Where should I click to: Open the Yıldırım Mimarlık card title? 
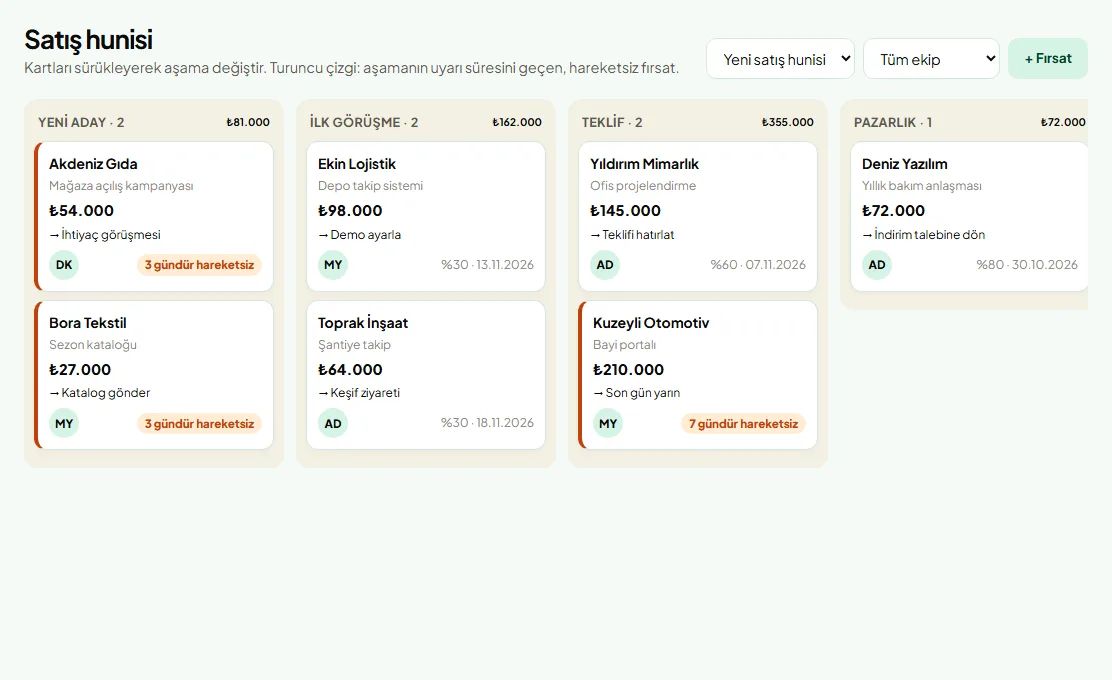(644, 164)
